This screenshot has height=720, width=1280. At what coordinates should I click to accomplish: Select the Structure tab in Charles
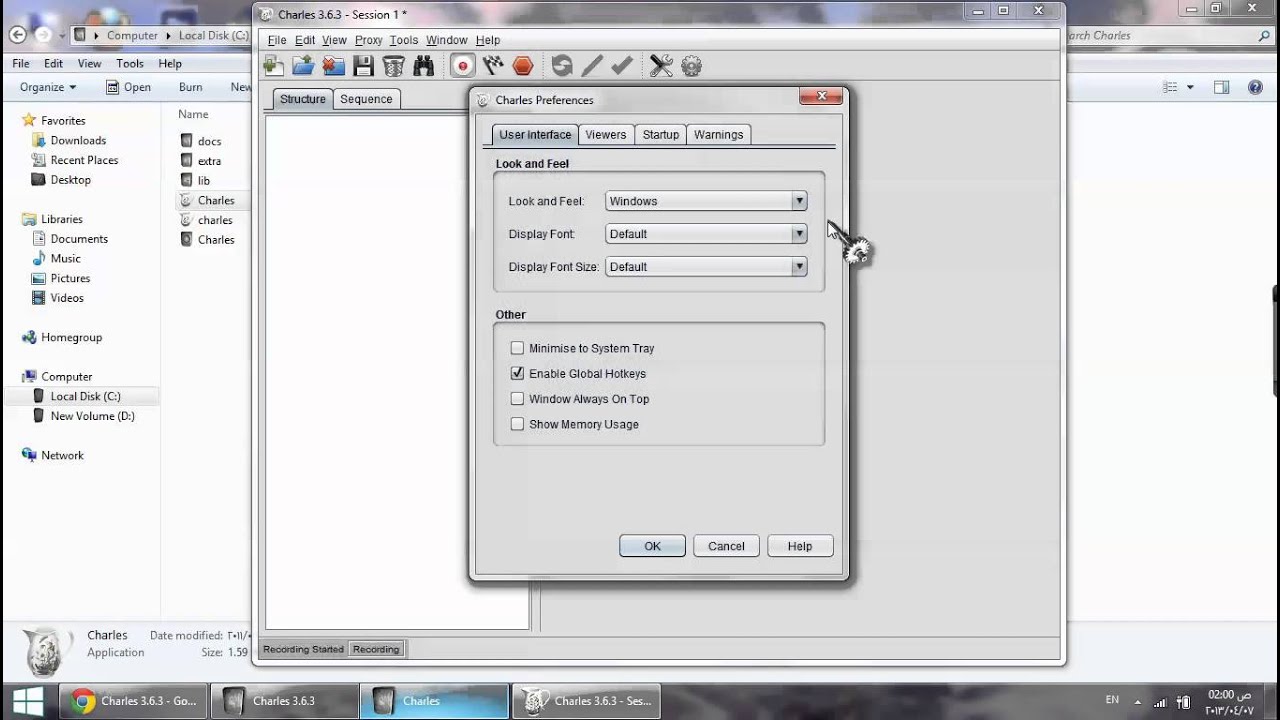coord(303,99)
